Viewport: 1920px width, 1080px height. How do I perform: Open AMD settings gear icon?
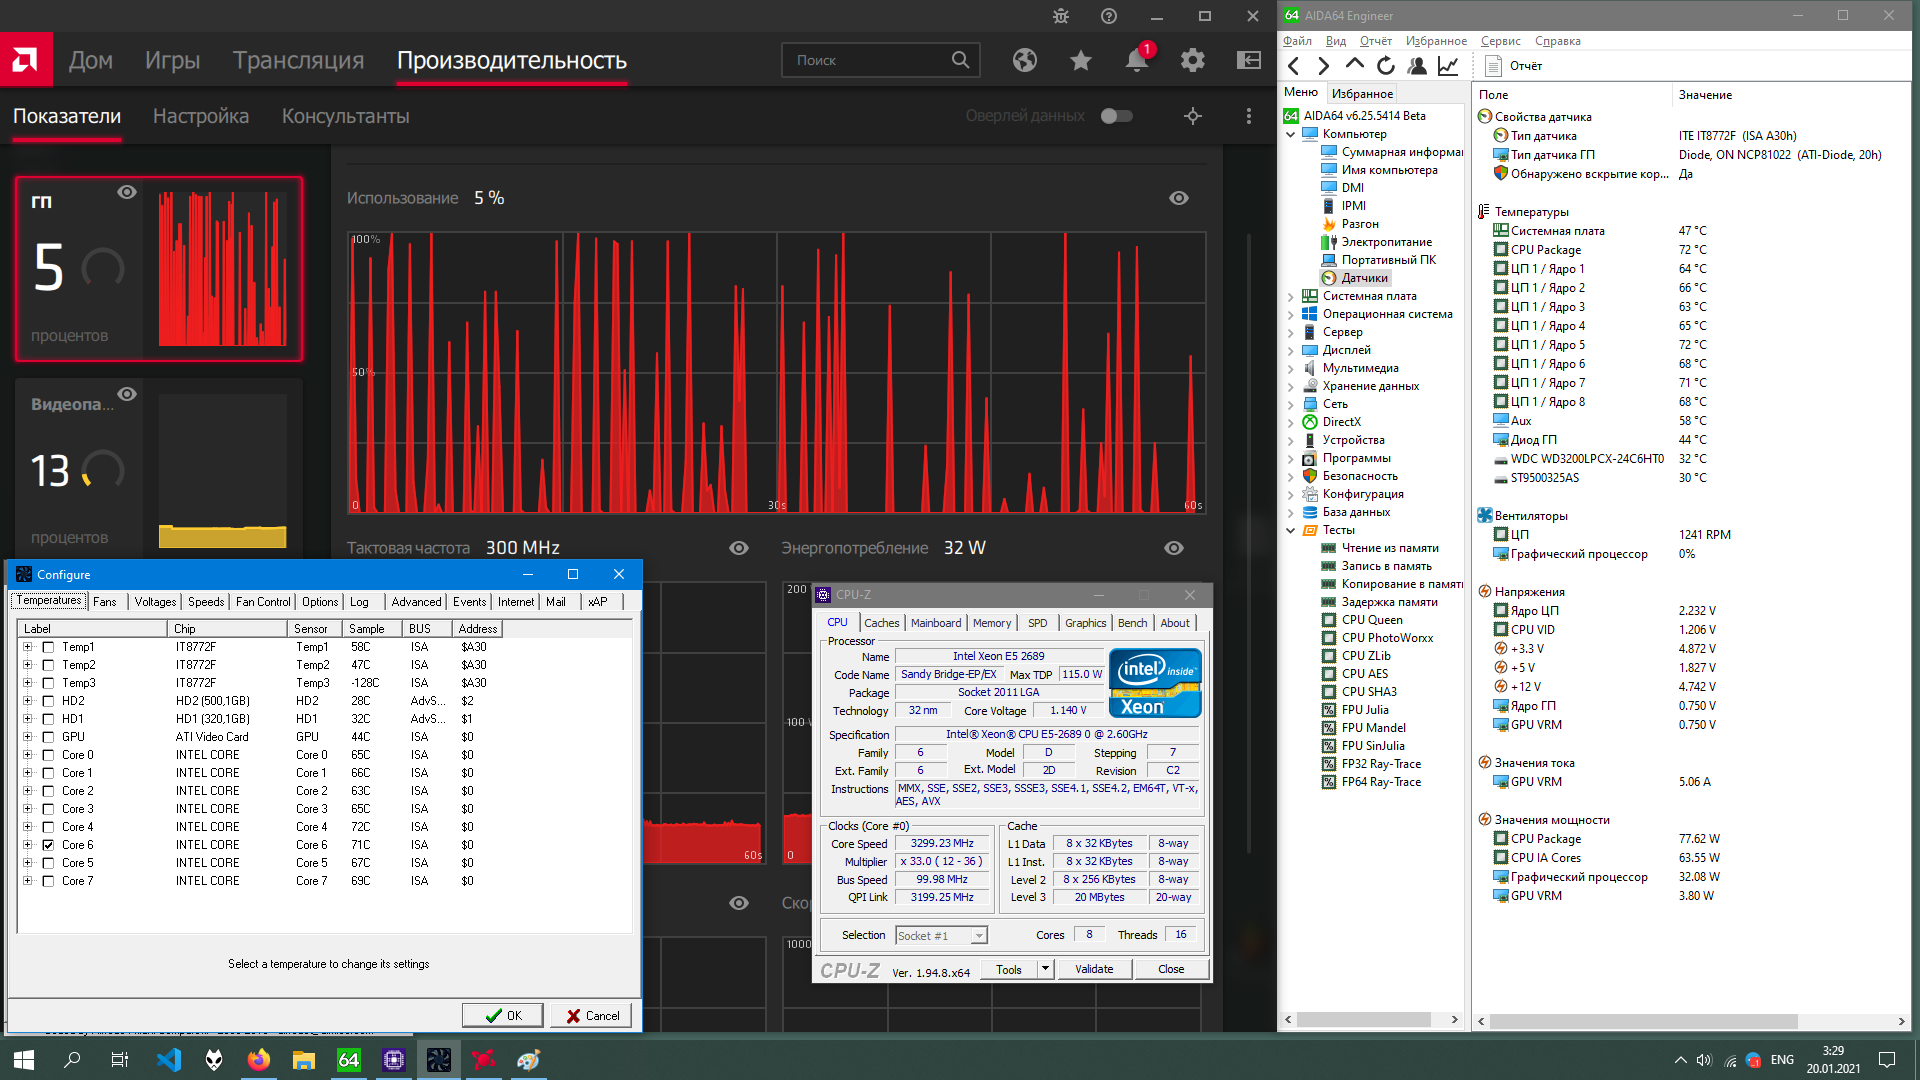(1192, 61)
